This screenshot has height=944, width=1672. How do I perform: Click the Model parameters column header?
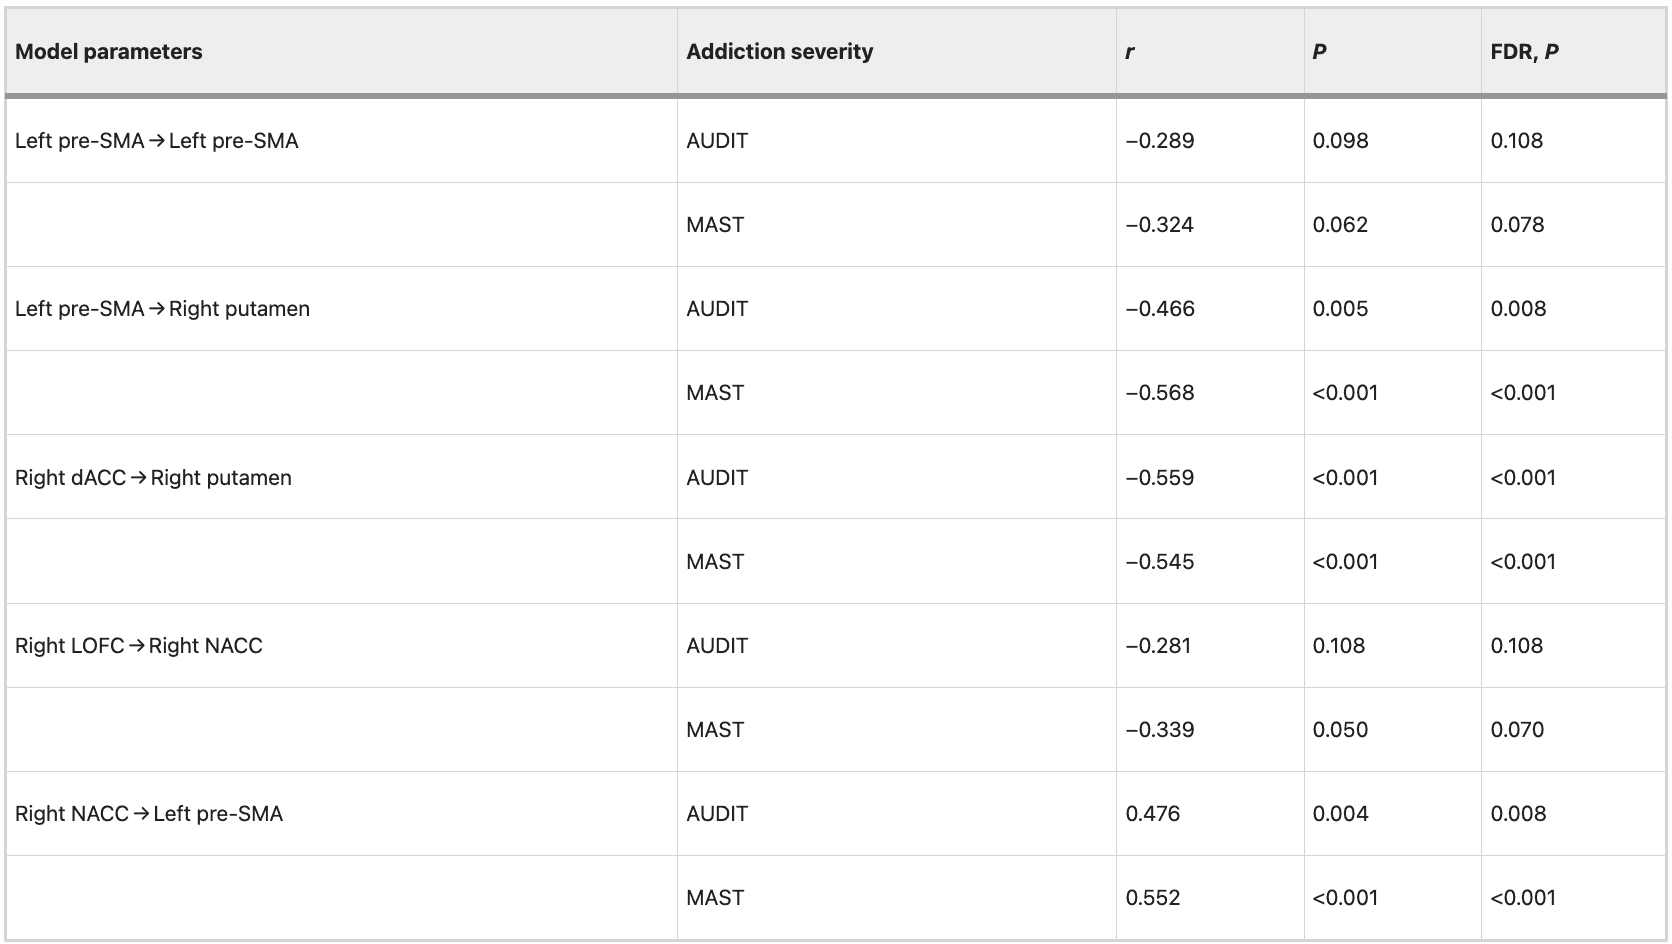click(109, 52)
